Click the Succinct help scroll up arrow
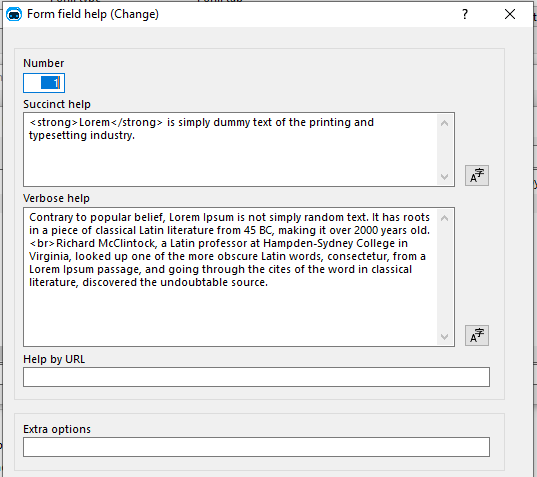The image size is (537, 477). (x=444, y=123)
